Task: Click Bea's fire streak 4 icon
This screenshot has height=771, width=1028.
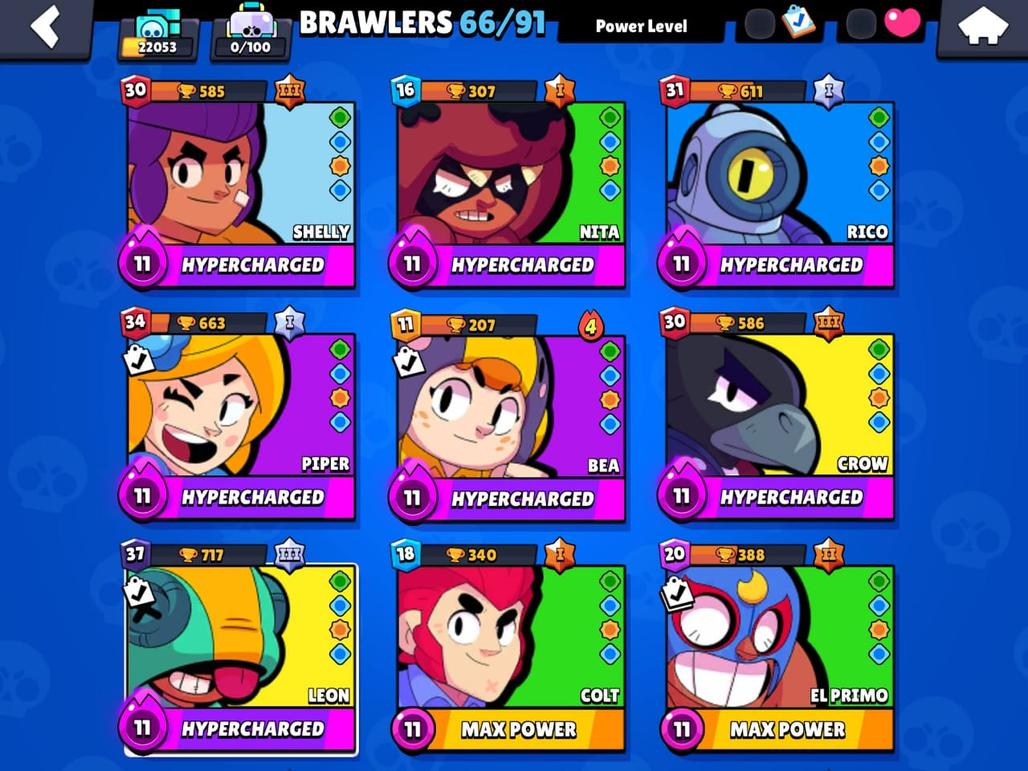Action: point(591,325)
